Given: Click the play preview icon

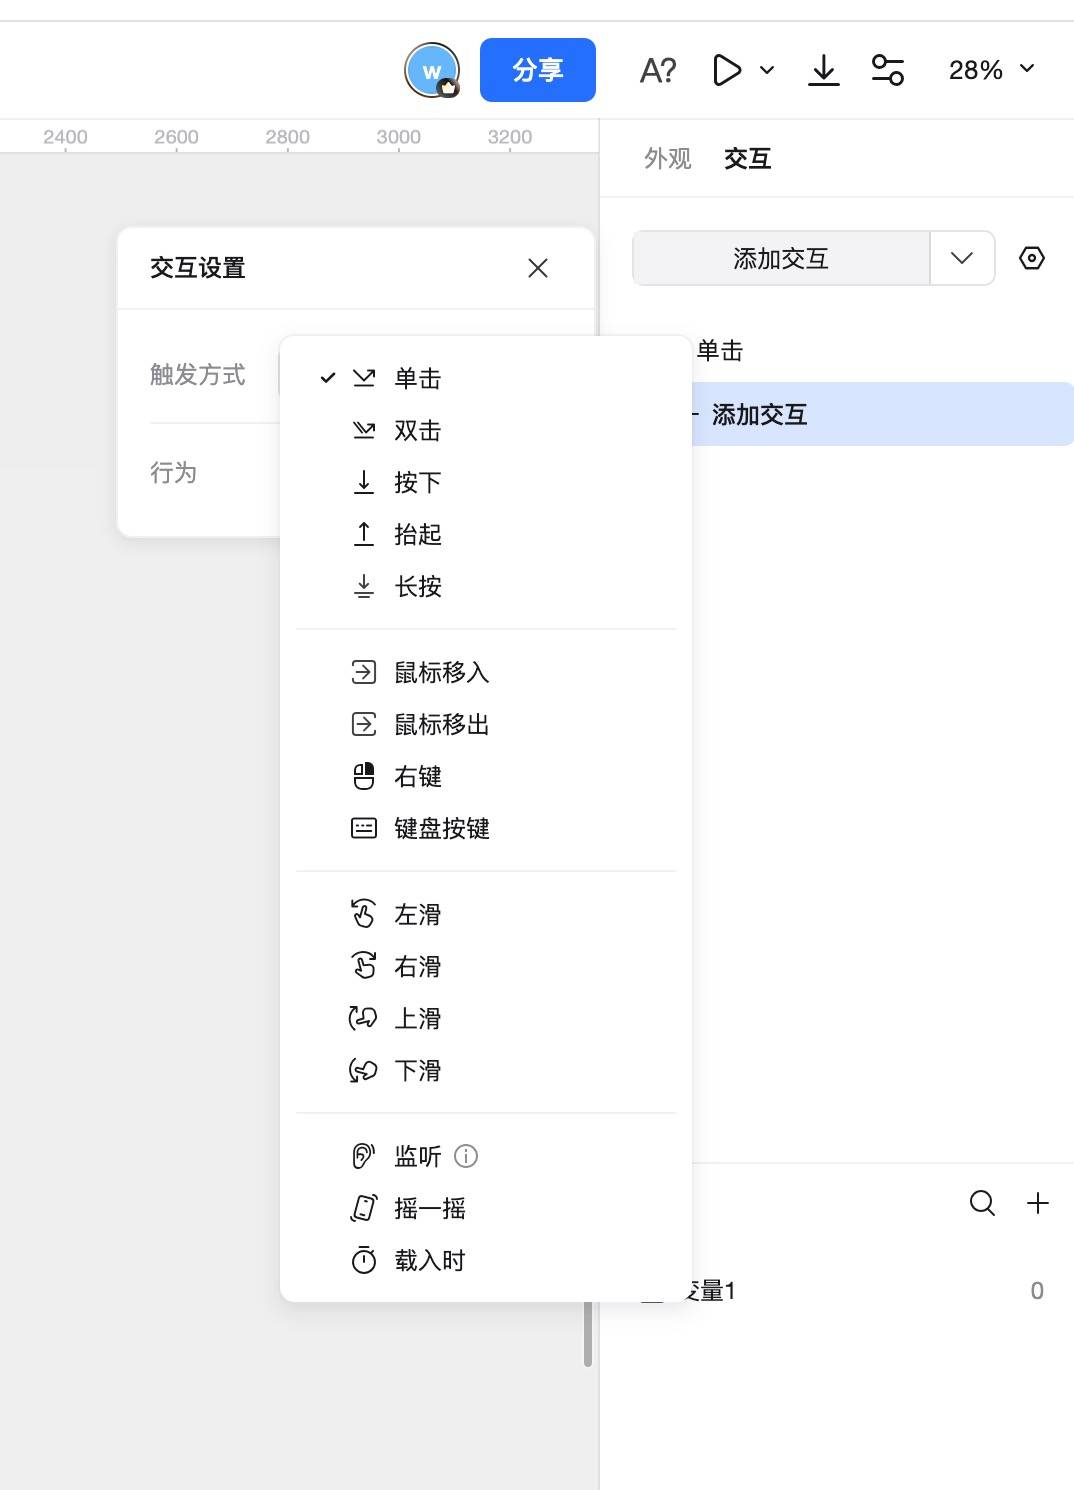Looking at the screenshot, I should click(x=727, y=70).
